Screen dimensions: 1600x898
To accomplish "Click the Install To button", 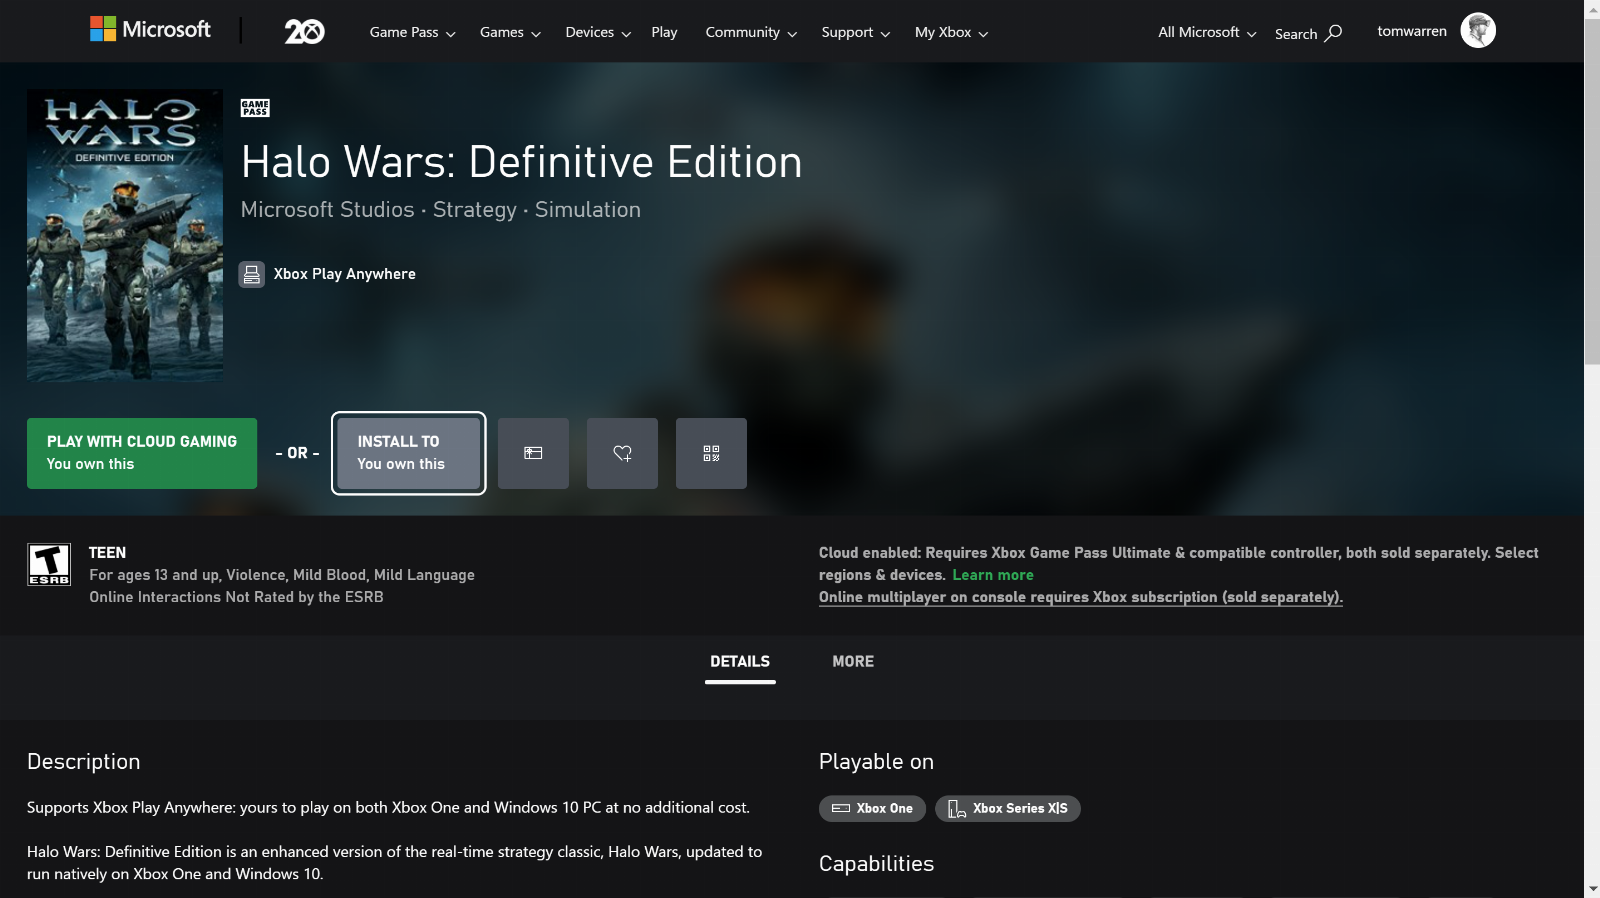I will click(409, 453).
